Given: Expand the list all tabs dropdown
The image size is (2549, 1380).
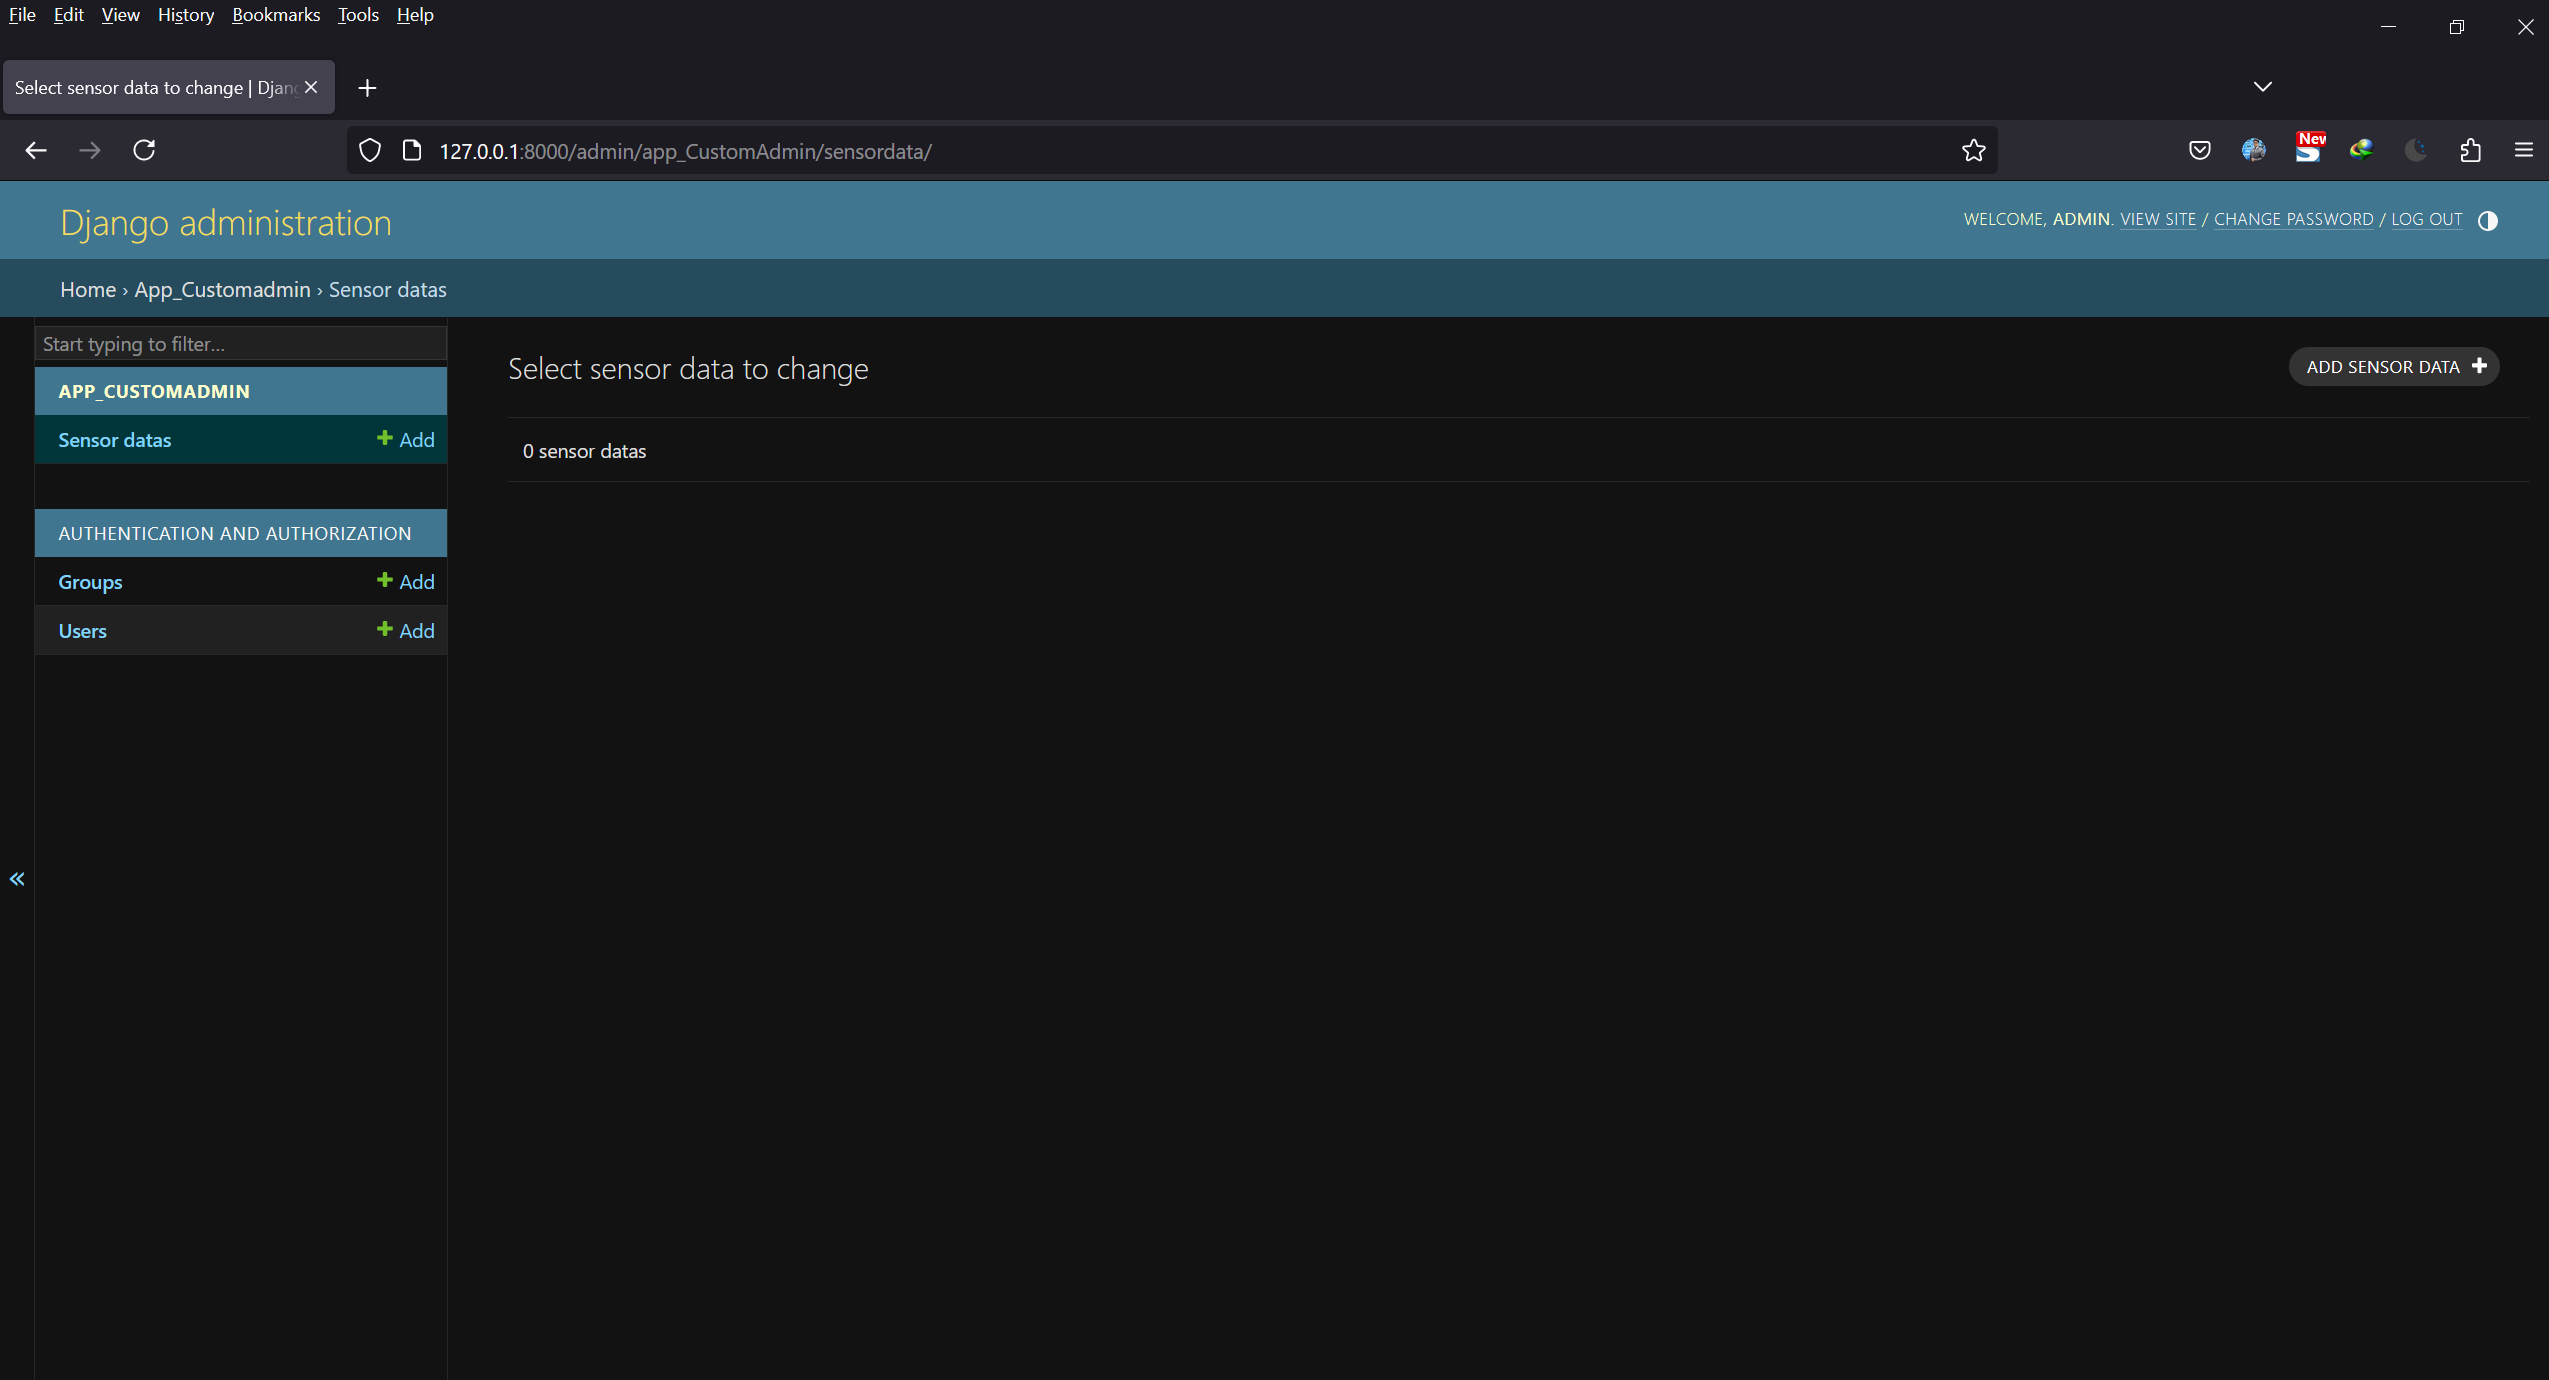Looking at the screenshot, I should pos(2262,87).
